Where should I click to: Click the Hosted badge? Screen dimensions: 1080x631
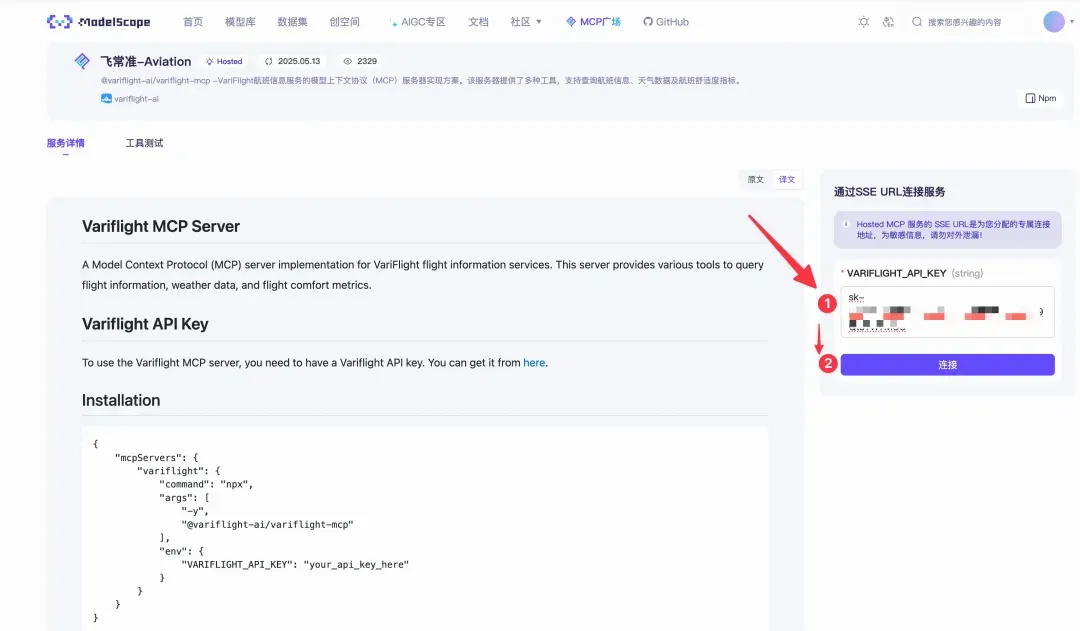pyautogui.click(x=224, y=60)
